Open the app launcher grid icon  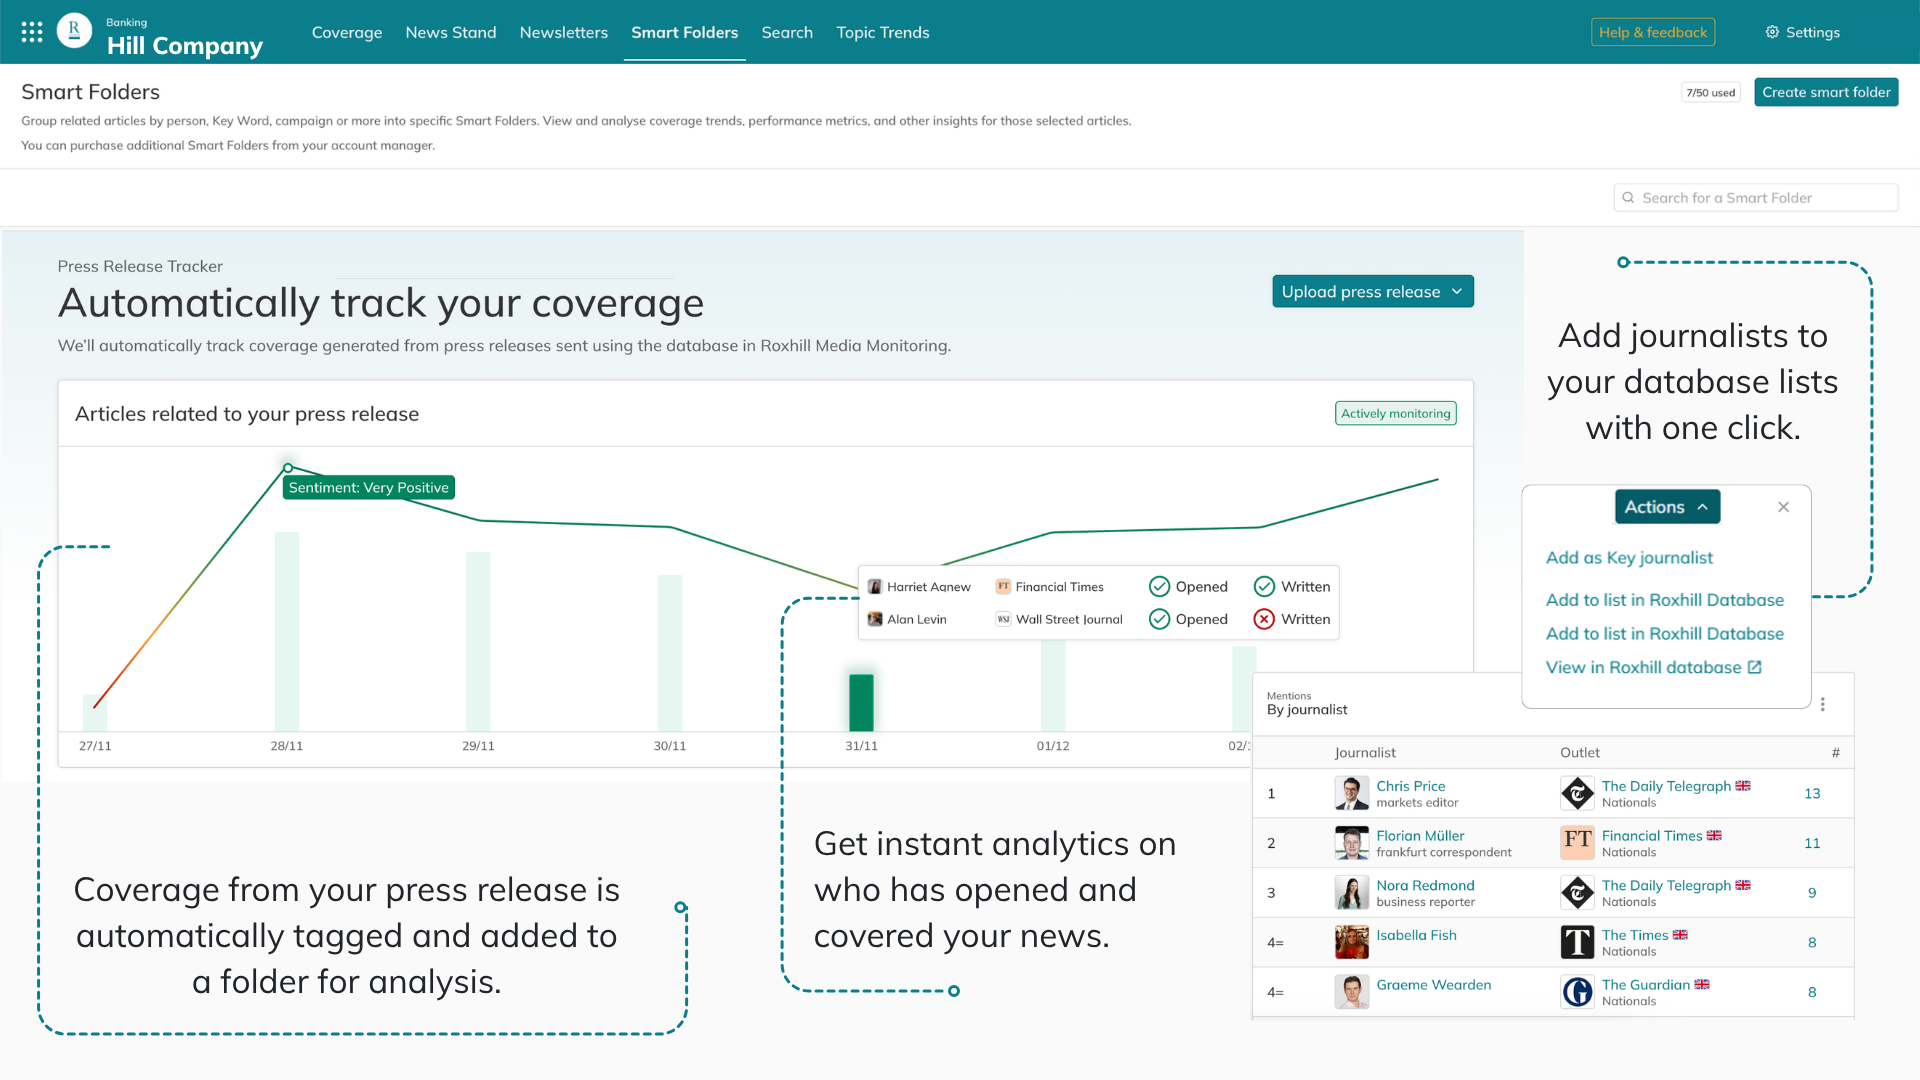tap(32, 32)
